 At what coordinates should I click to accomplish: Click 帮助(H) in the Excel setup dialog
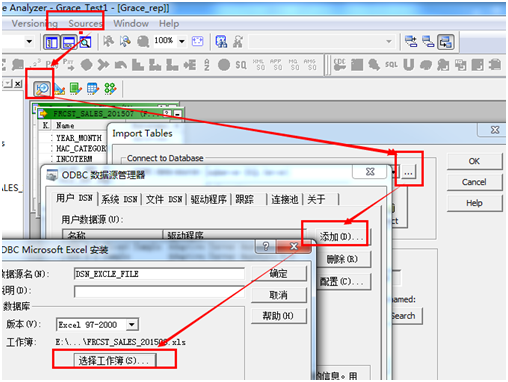pyautogui.click(x=279, y=316)
